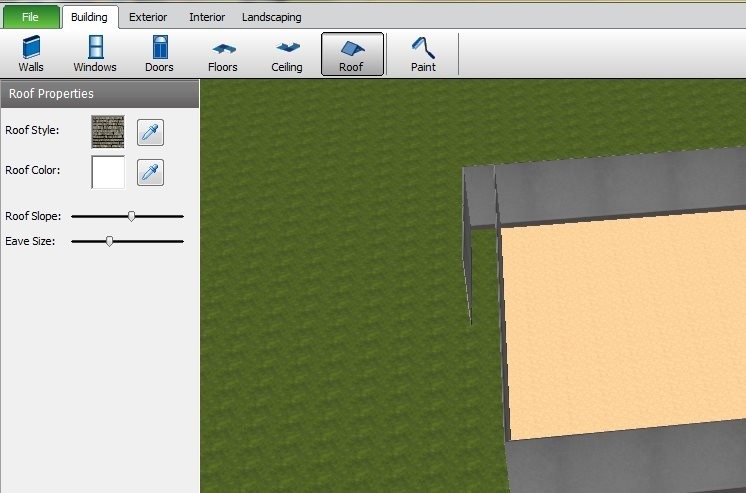
Task: Switch to the Landscaping tab
Action: (x=272, y=17)
